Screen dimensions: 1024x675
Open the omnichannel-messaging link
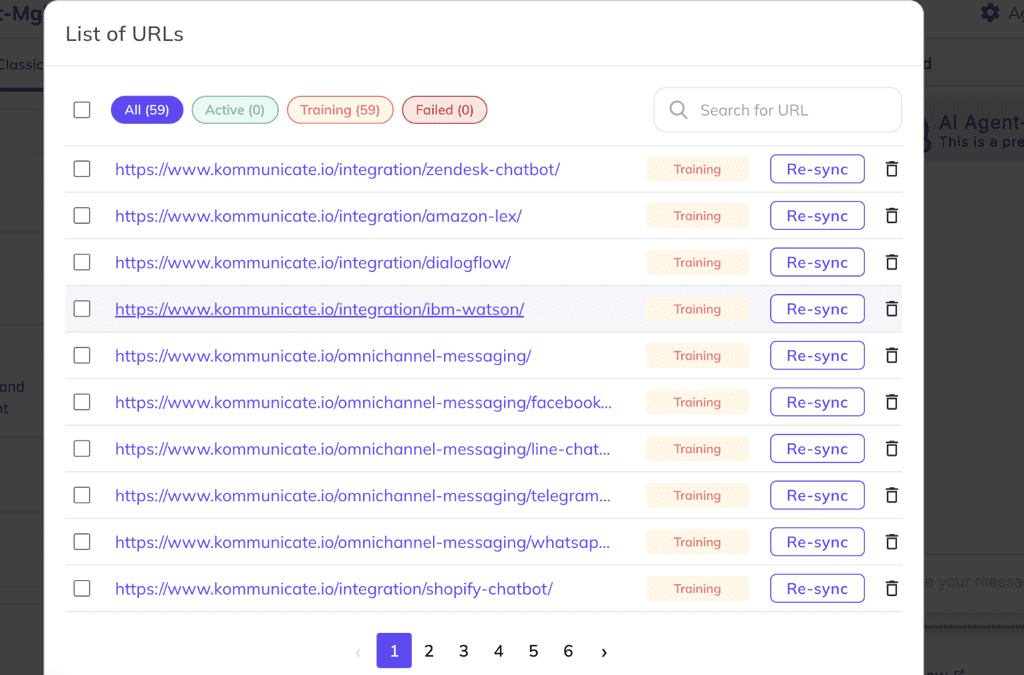[x=323, y=355]
